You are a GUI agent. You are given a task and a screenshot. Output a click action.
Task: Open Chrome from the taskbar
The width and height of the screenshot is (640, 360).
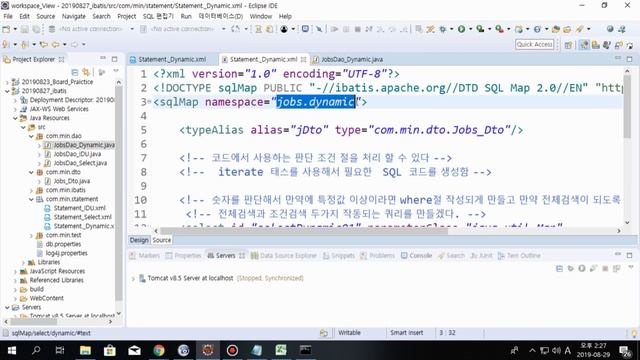[x=159, y=350]
